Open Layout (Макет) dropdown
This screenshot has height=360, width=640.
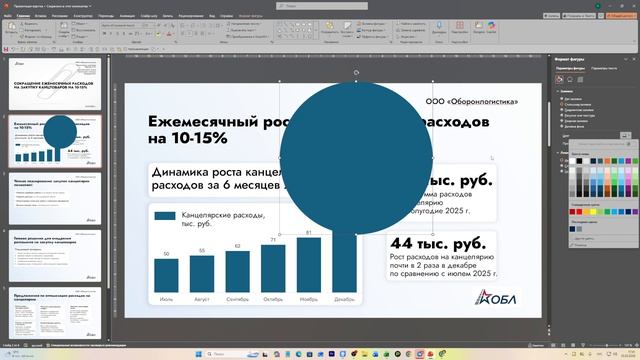click(80, 24)
